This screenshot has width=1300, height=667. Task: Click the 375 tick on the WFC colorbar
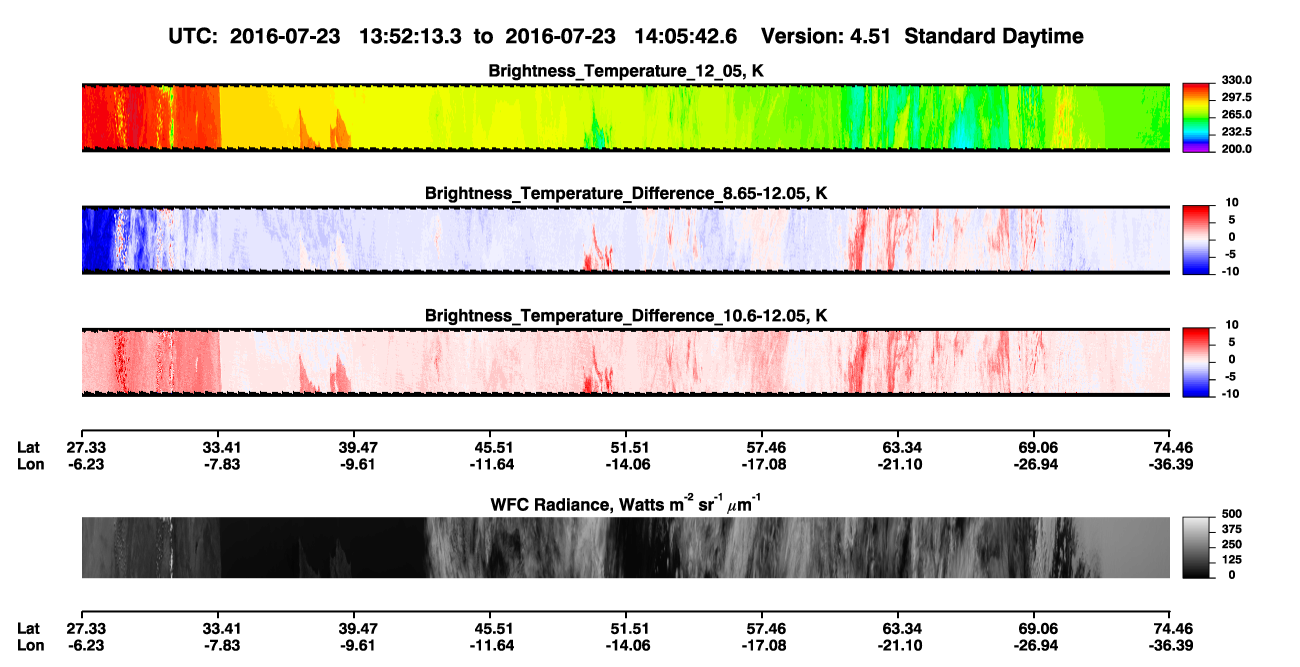coord(1231,529)
